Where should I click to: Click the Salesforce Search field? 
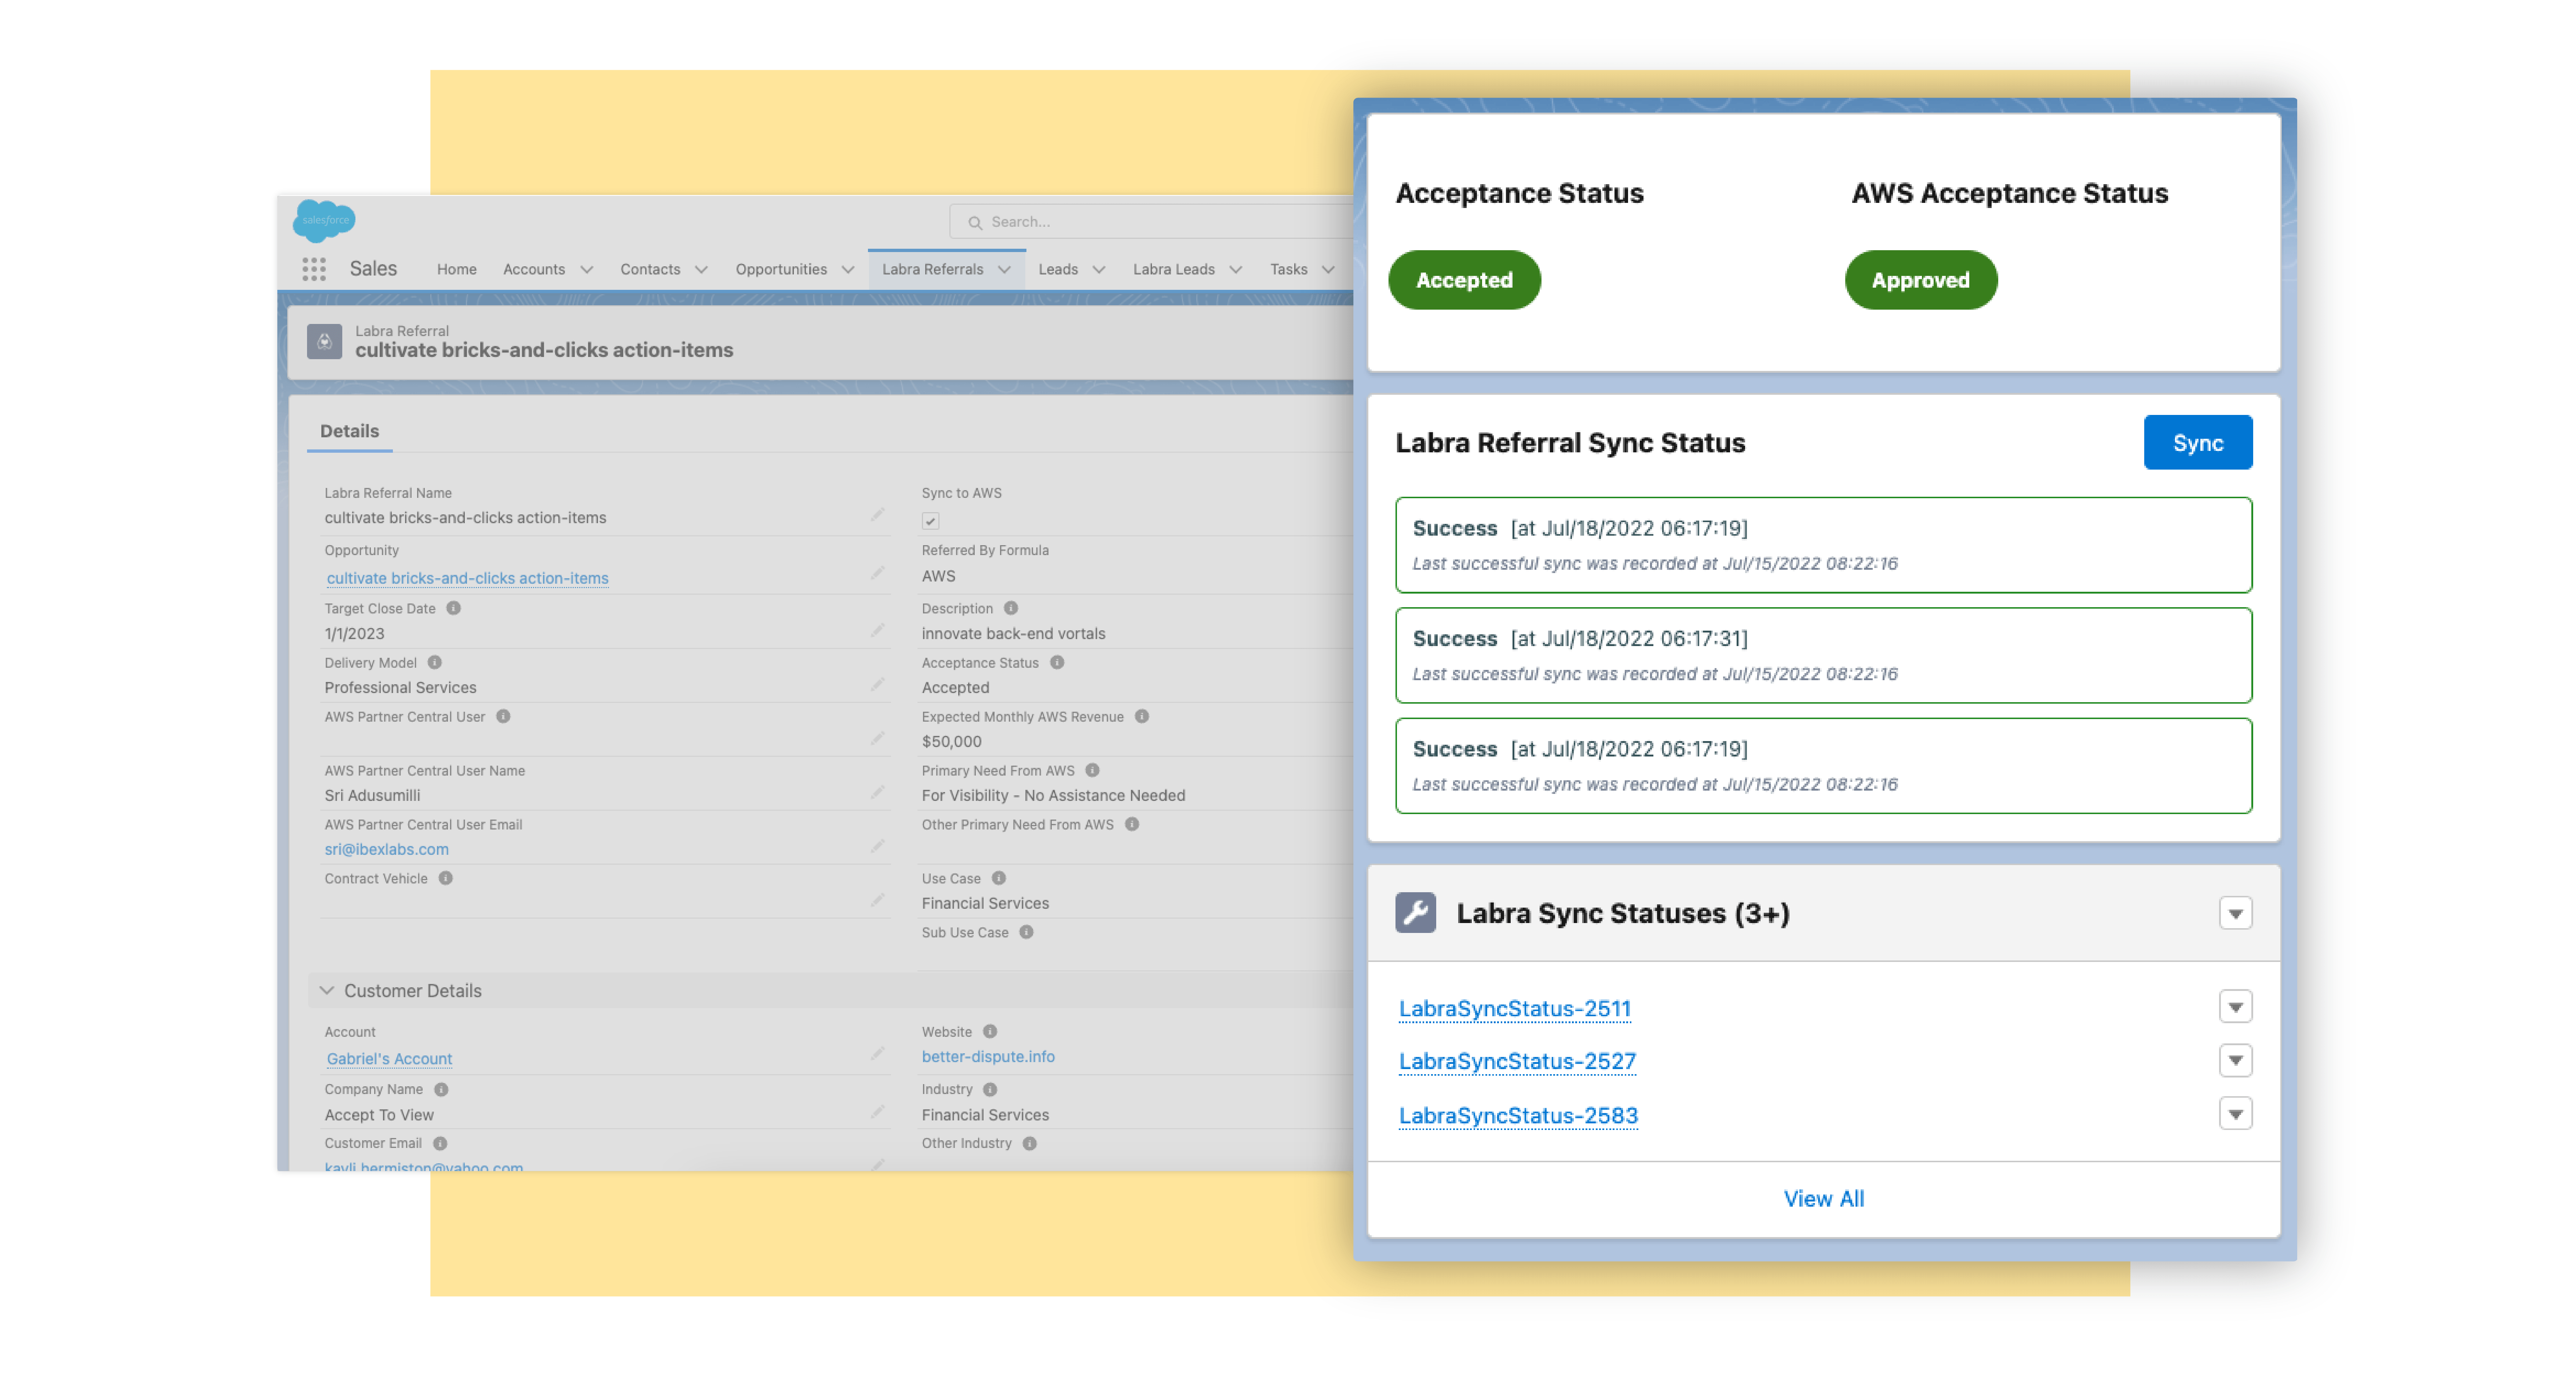click(x=1151, y=222)
